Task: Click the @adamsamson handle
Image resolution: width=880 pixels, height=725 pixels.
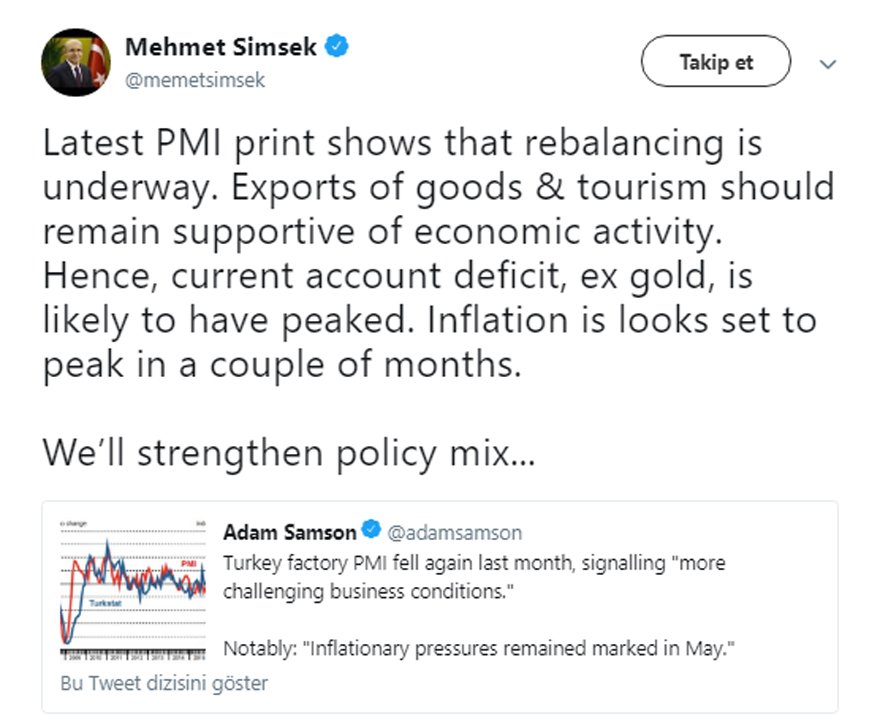Action: coord(454,532)
